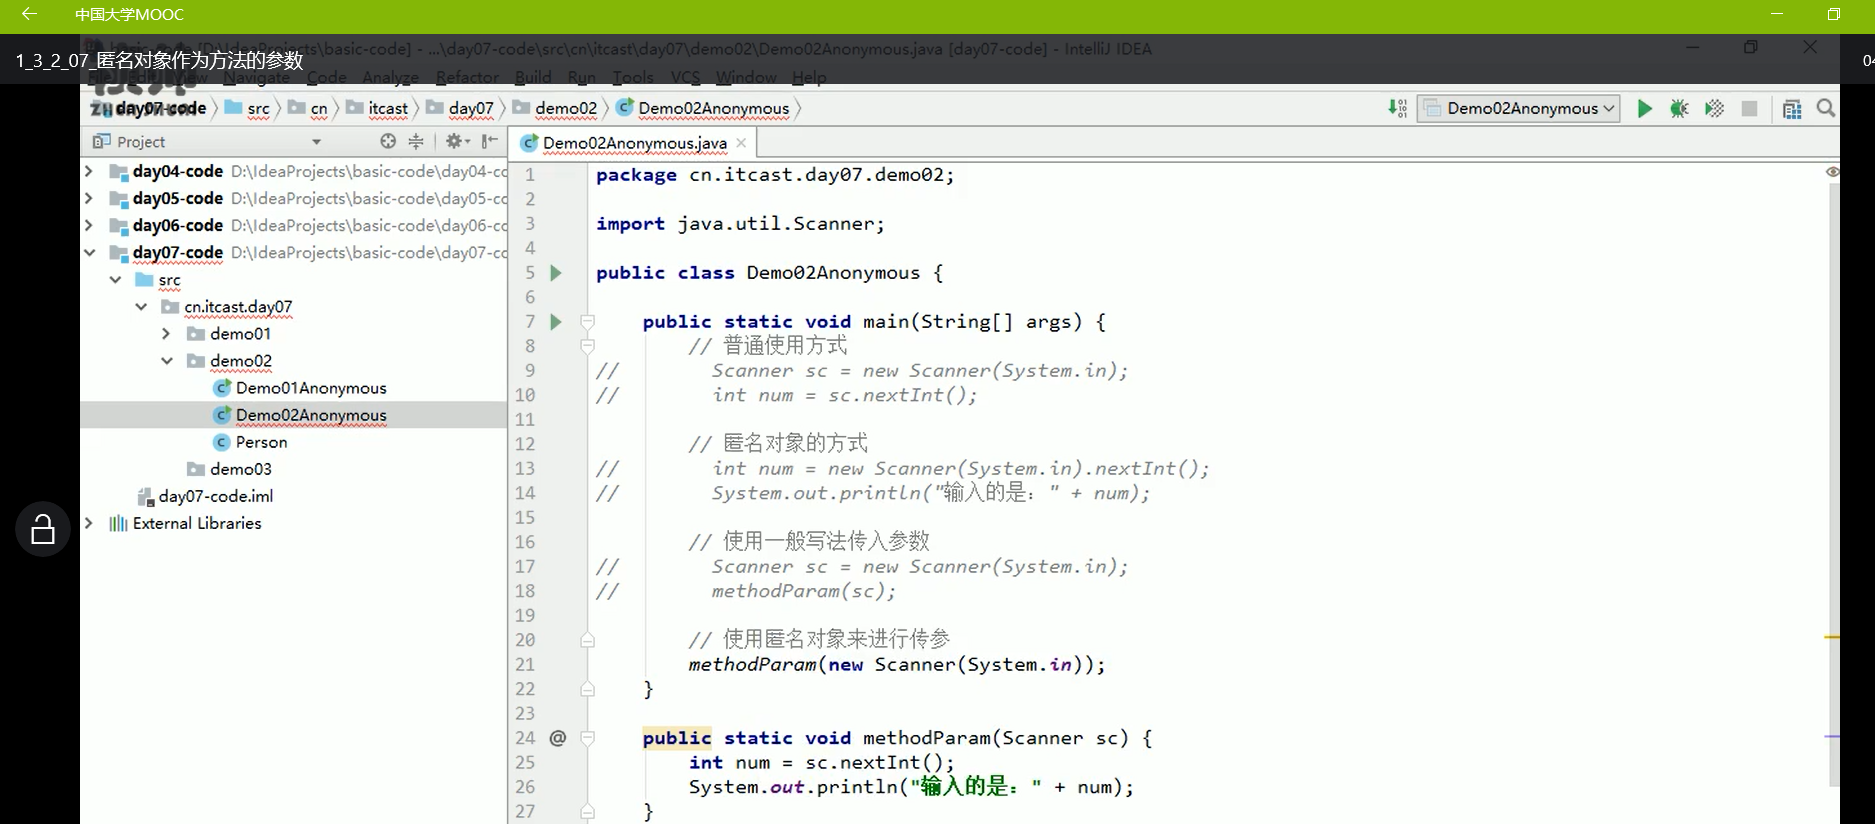
Task: Go back with the MOOC back arrow
Action: pyautogui.click(x=28, y=14)
